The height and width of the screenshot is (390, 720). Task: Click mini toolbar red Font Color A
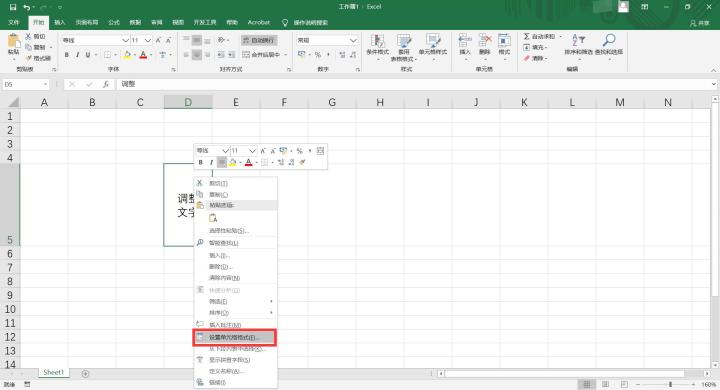click(248, 162)
